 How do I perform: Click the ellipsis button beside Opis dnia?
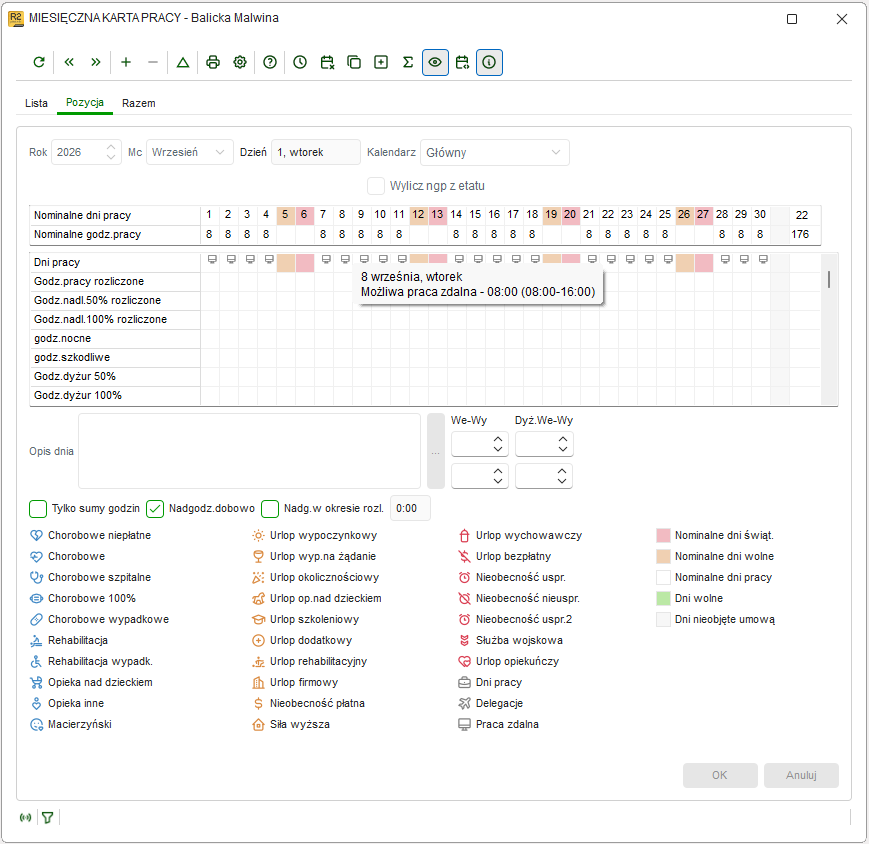pyautogui.click(x=436, y=451)
